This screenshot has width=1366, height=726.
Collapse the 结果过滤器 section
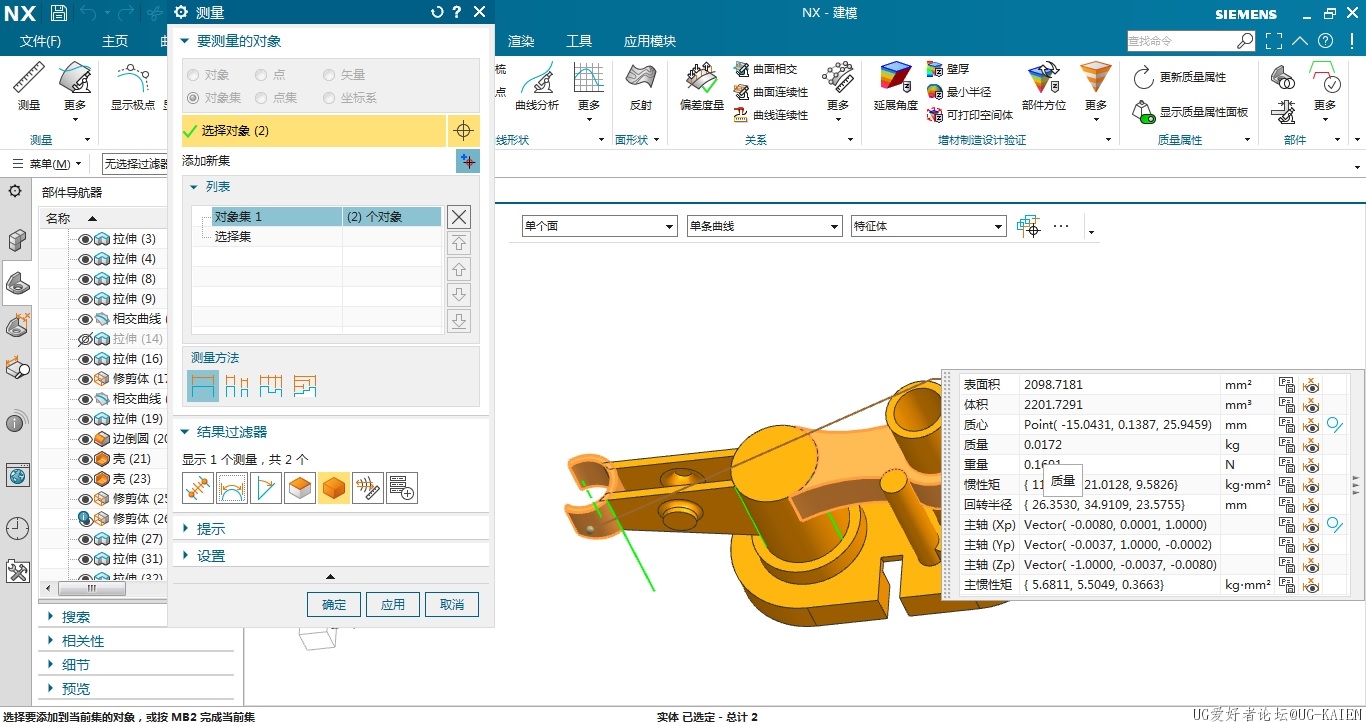coord(185,432)
